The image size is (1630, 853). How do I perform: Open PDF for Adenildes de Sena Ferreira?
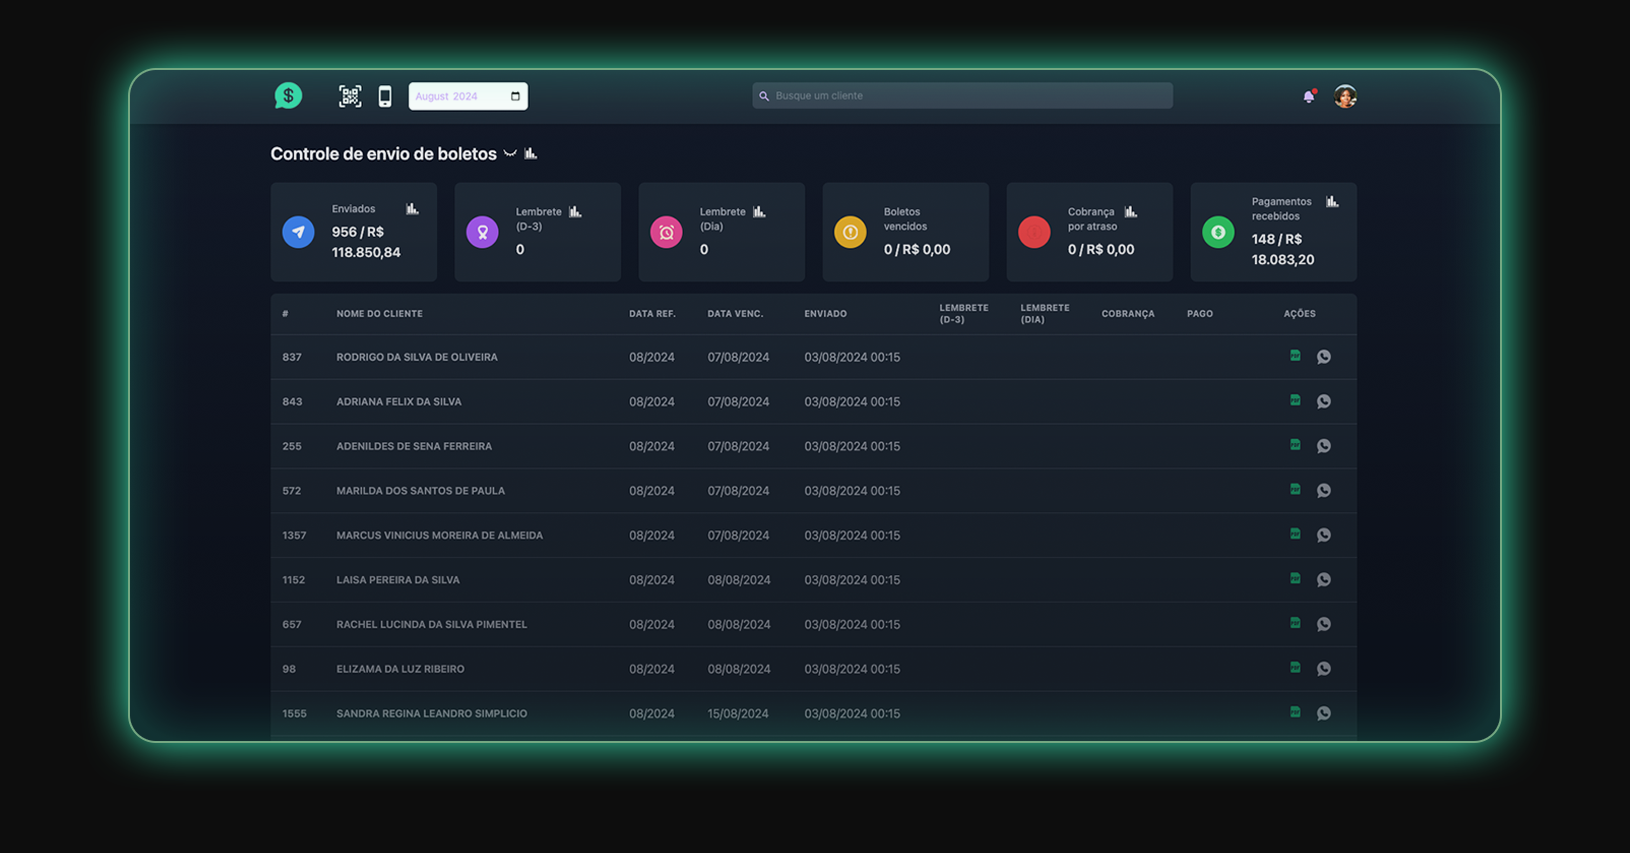(1295, 445)
